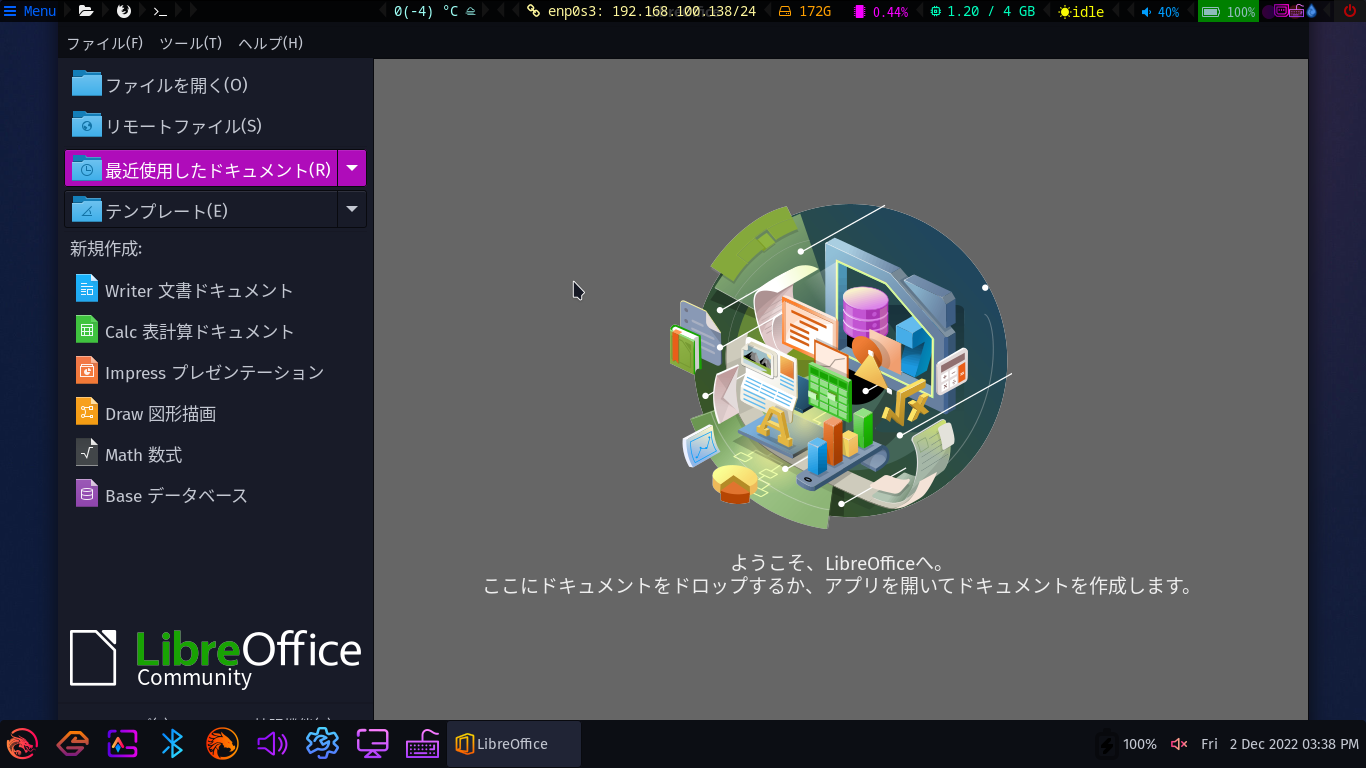This screenshot has width=1366, height=768.
Task: Create a new Impress プレゼンテーション
Action: (x=215, y=372)
